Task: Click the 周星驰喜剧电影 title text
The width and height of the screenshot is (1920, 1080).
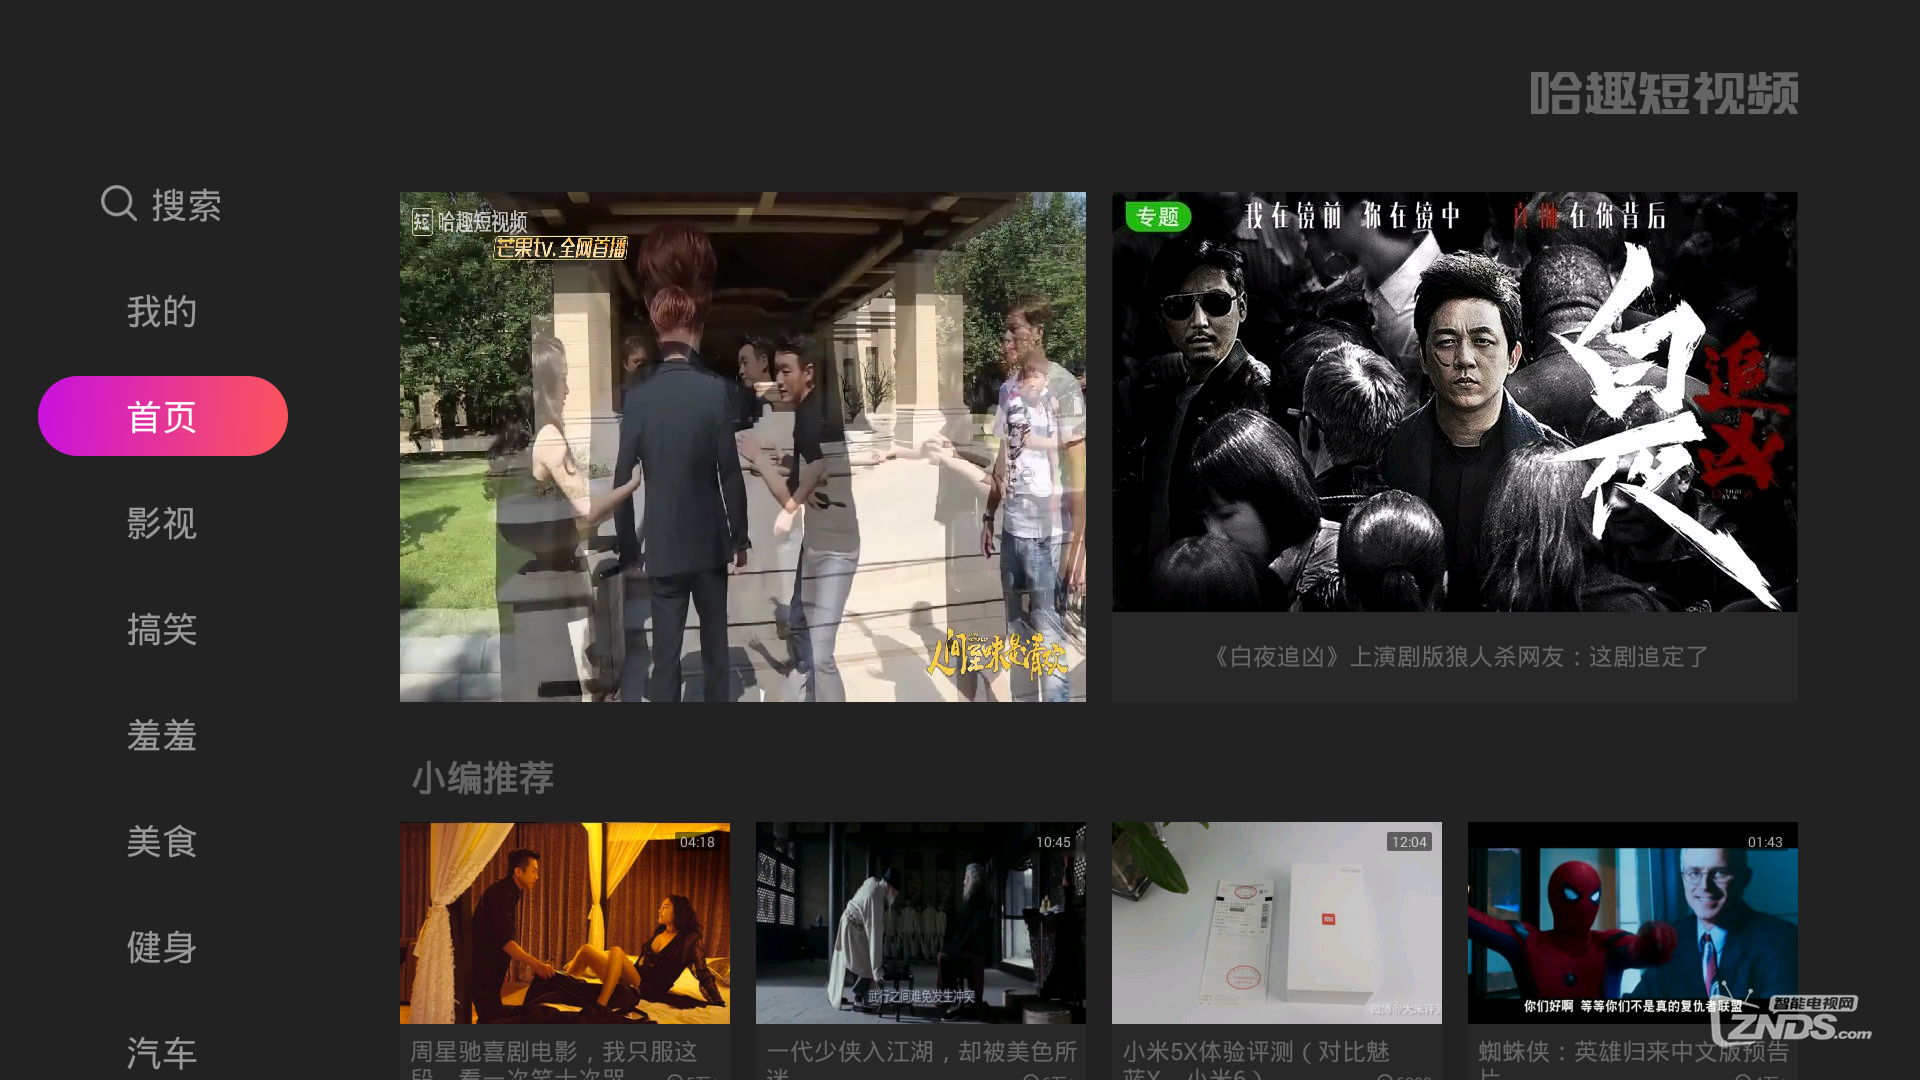Action: point(554,1059)
